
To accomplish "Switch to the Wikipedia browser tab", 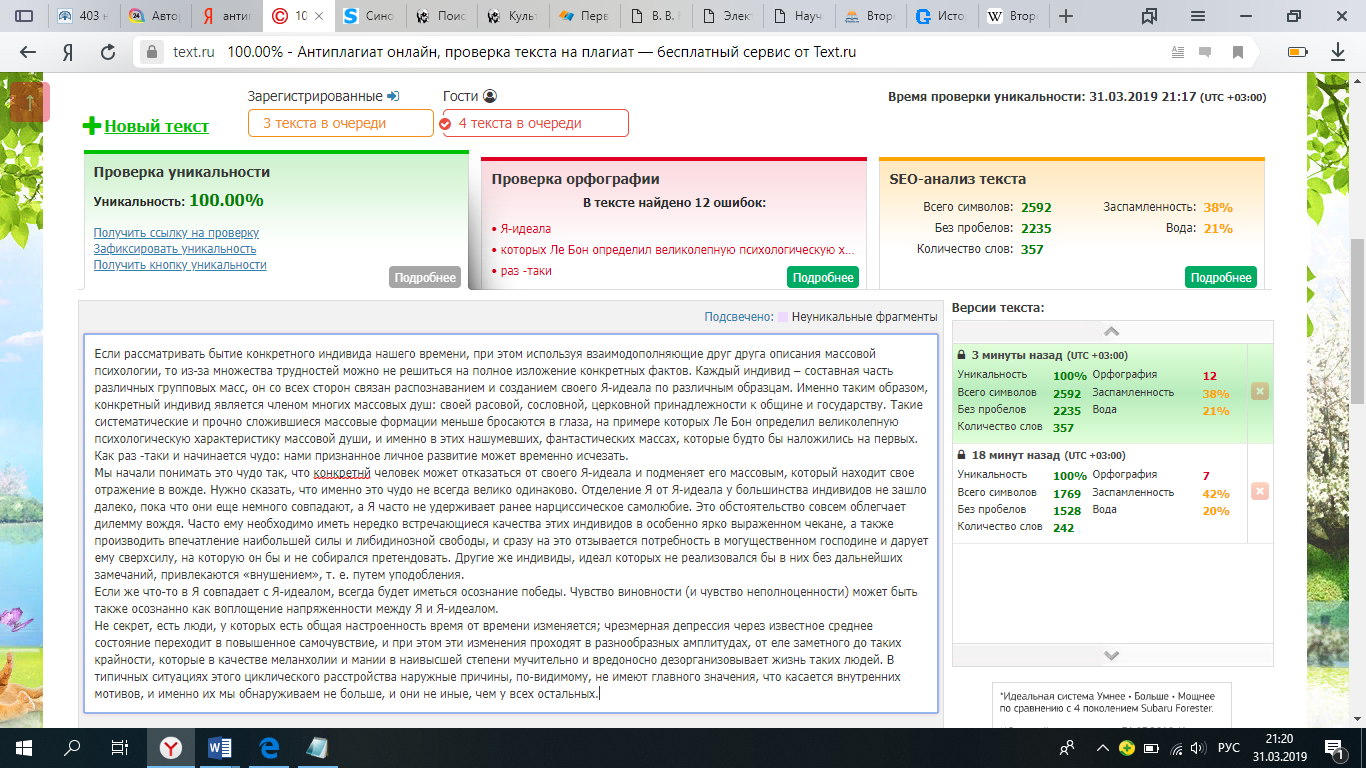I will point(1009,16).
